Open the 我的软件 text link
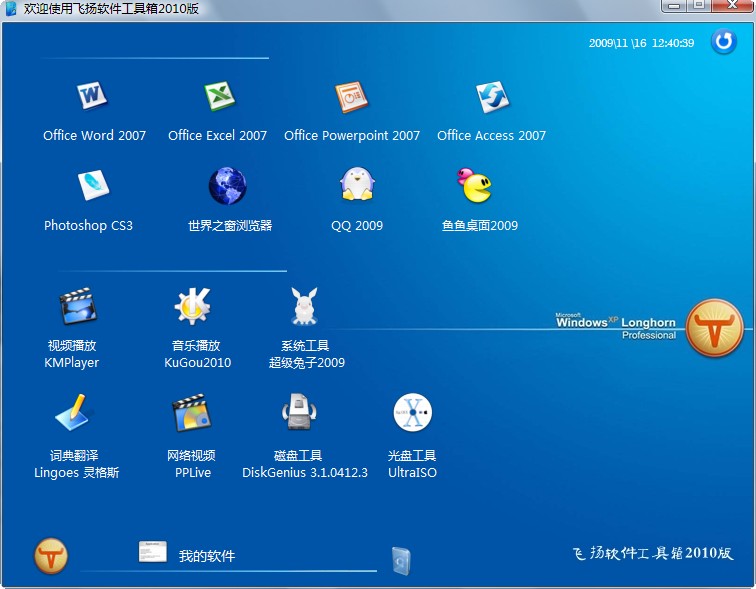This screenshot has width=756, height=589. pos(207,556)
